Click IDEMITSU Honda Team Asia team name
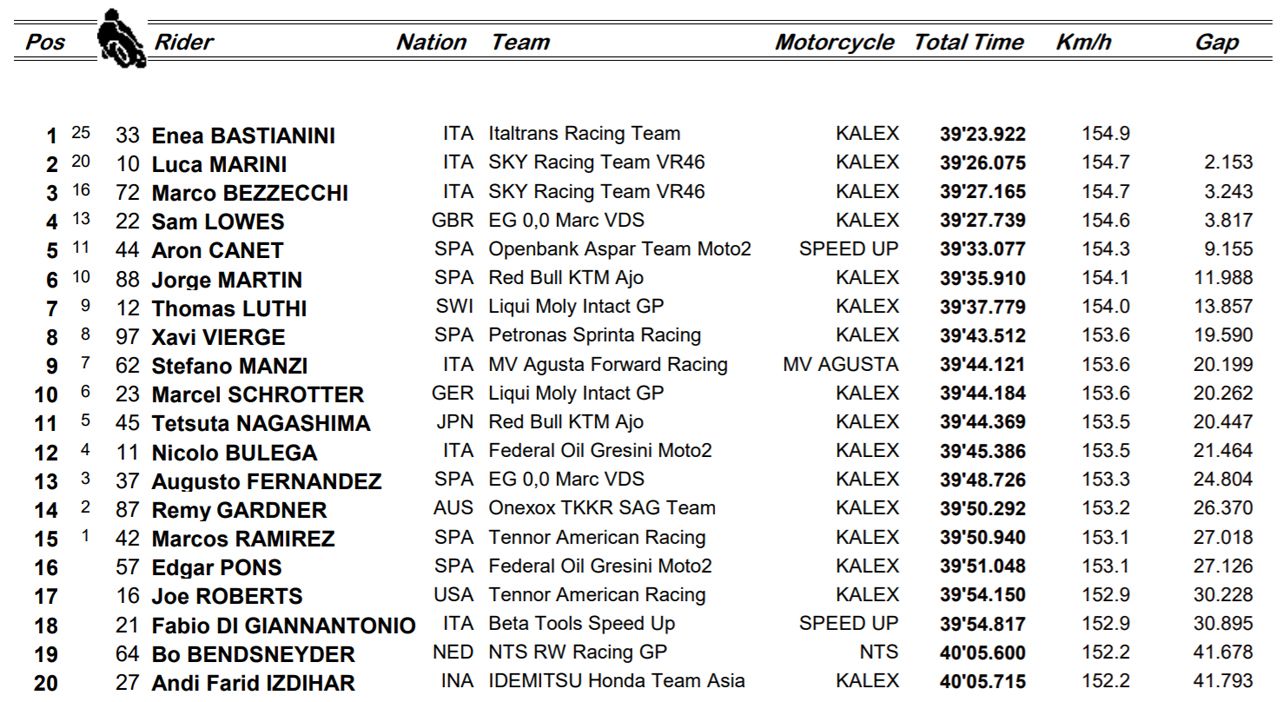This screenshot has height=702, width=1280. [x=616, y=681]
